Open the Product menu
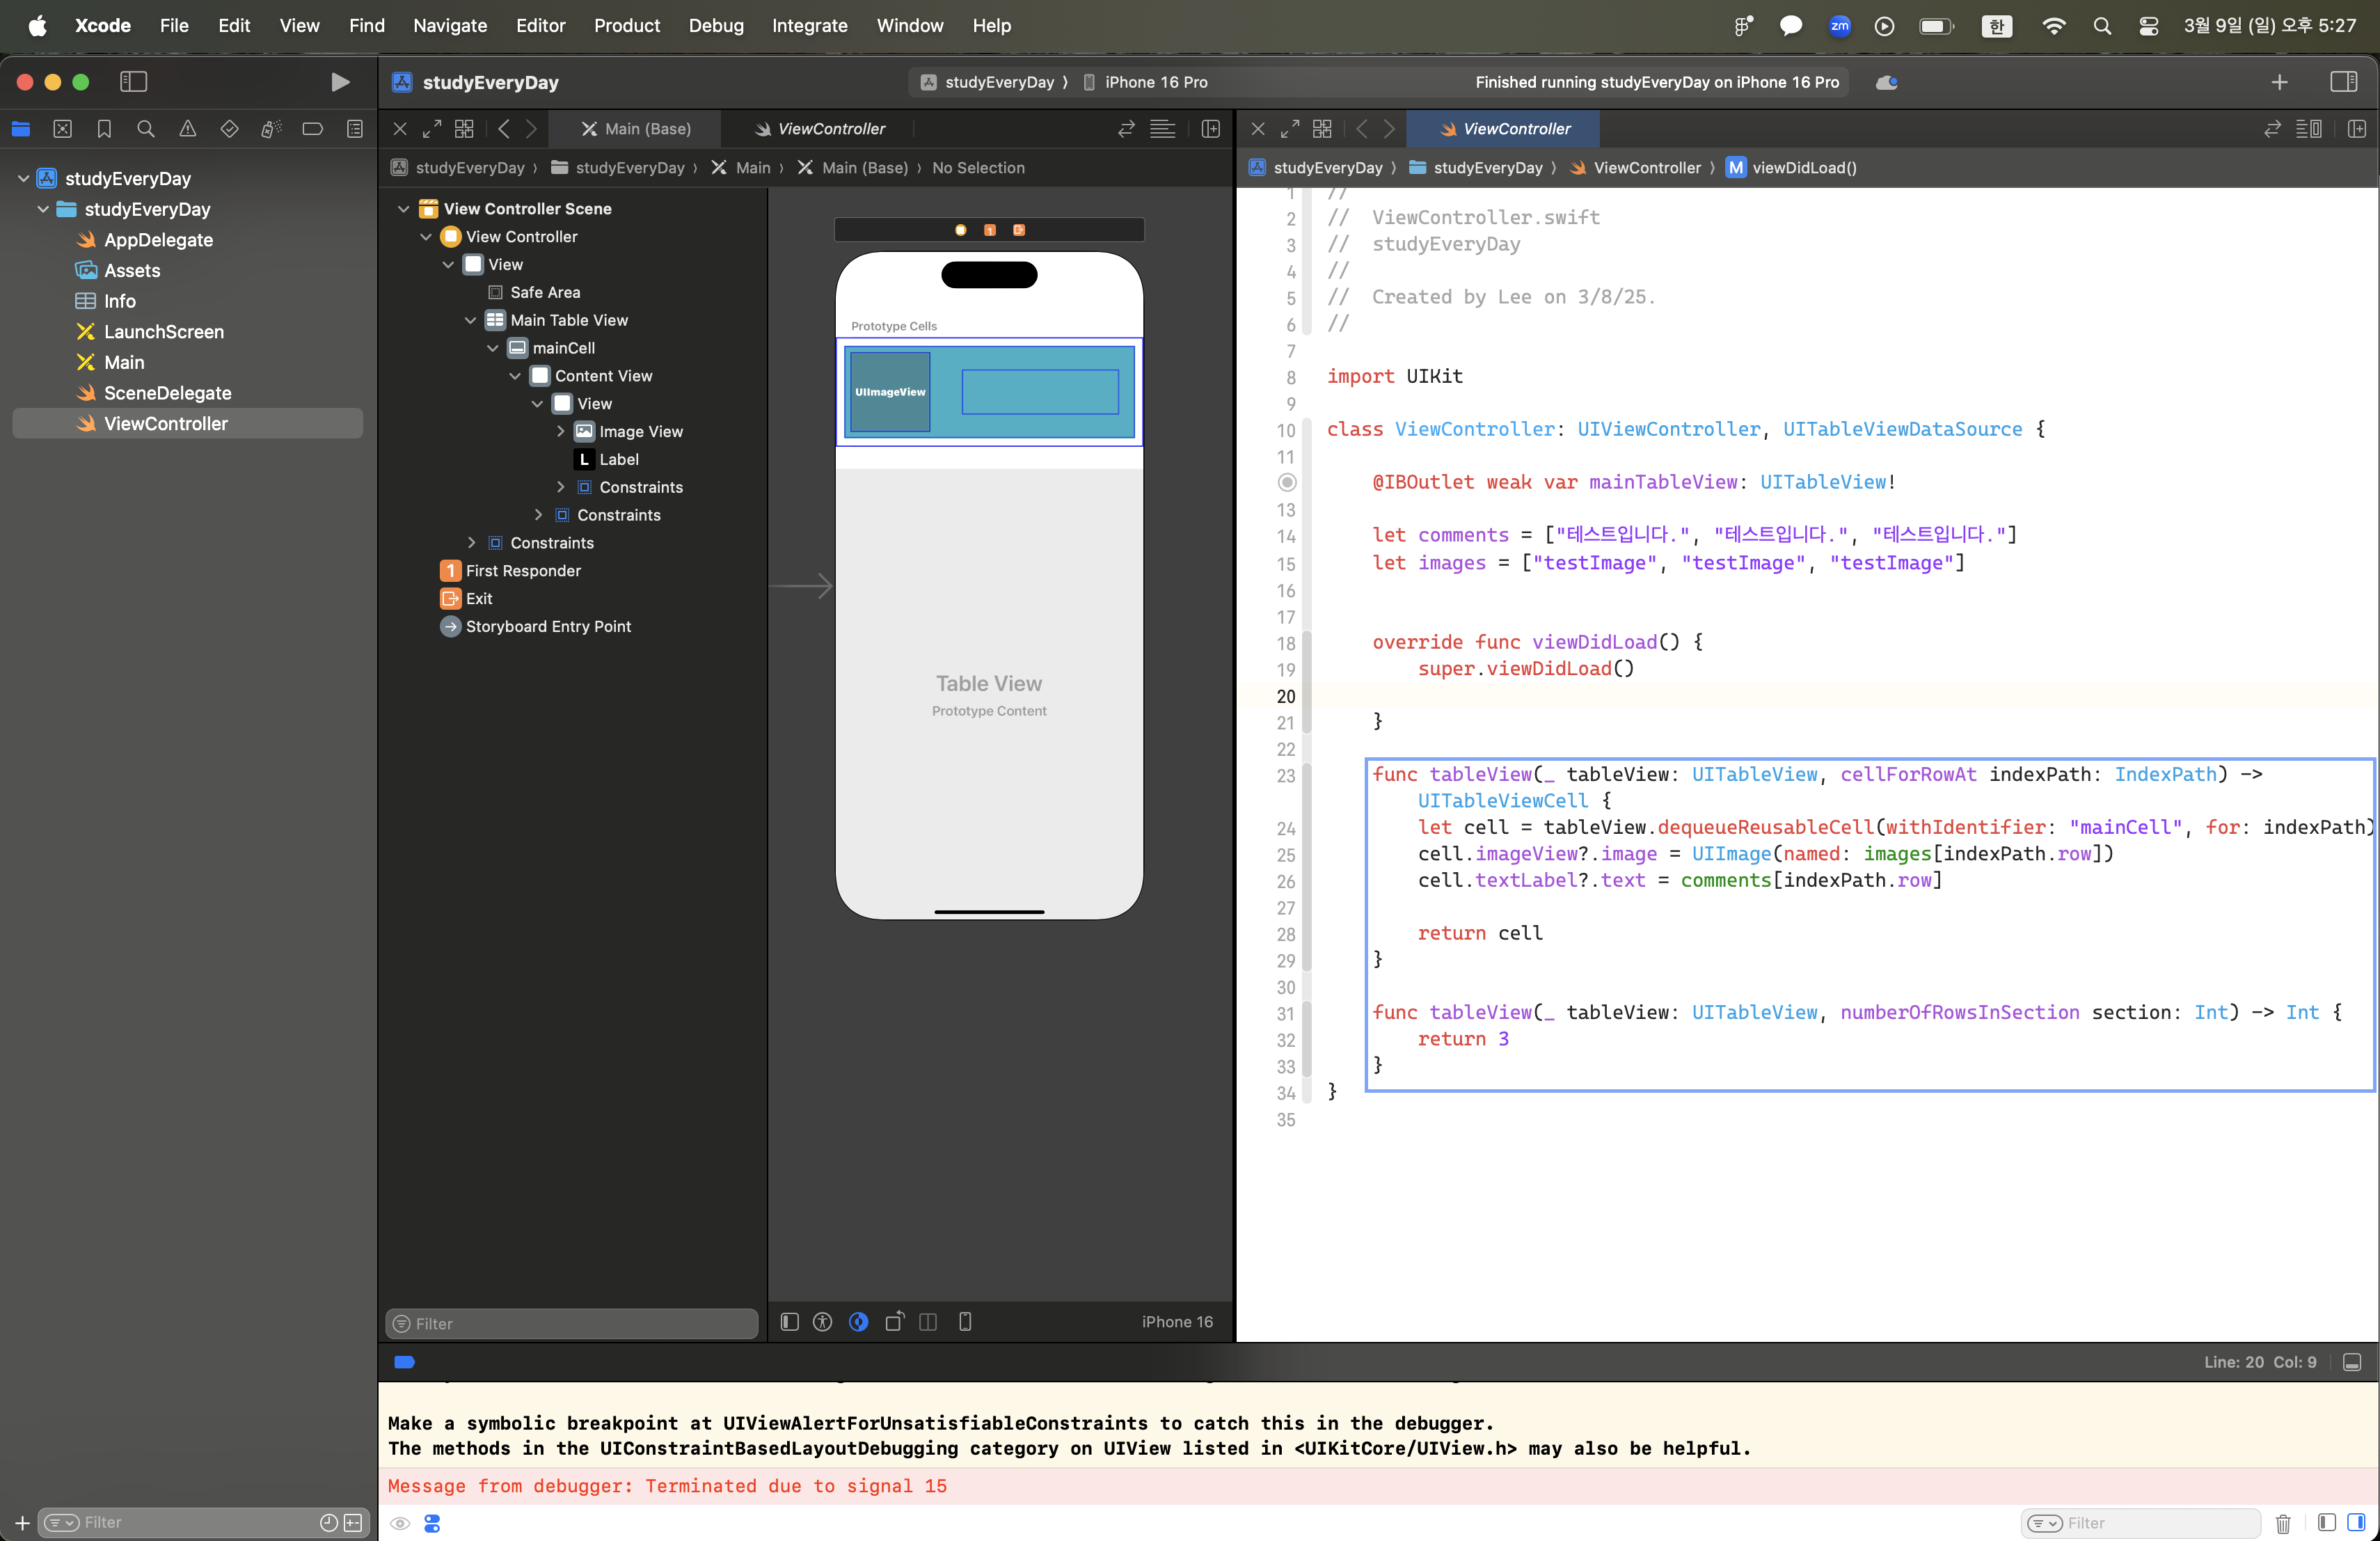 [x=626, y=25]
